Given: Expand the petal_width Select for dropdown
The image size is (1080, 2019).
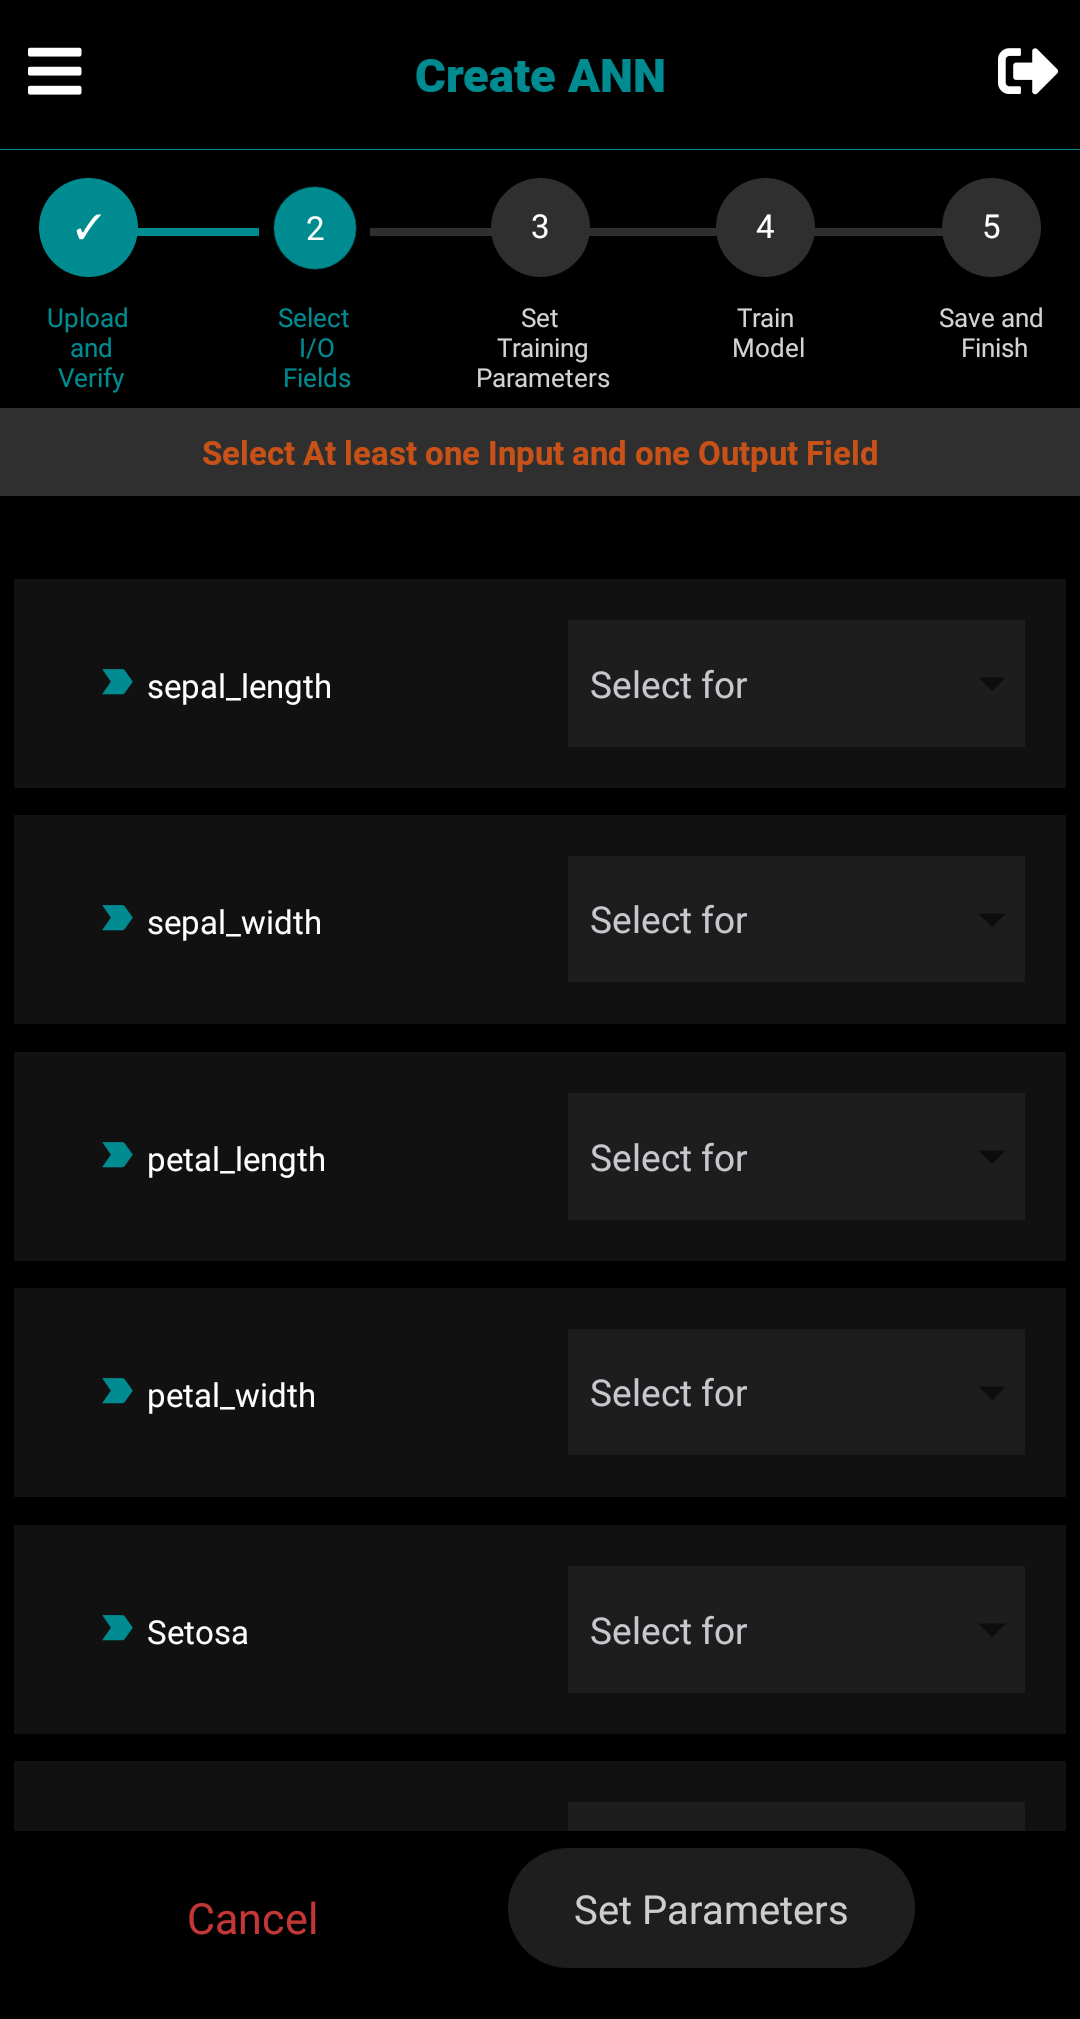Looking at the screenshot, I should point(796,1393).
